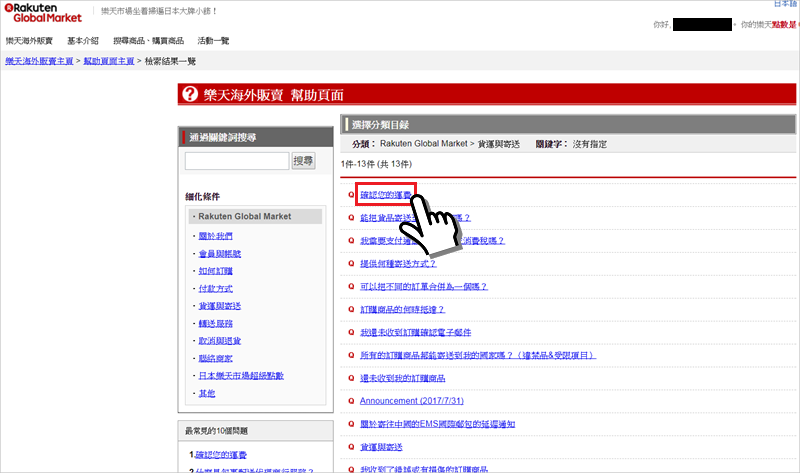Go to 樂天海外販賣主頁 breadcrumb link
This screenshot has height=473, width=800.
click(x=39, y=61)
